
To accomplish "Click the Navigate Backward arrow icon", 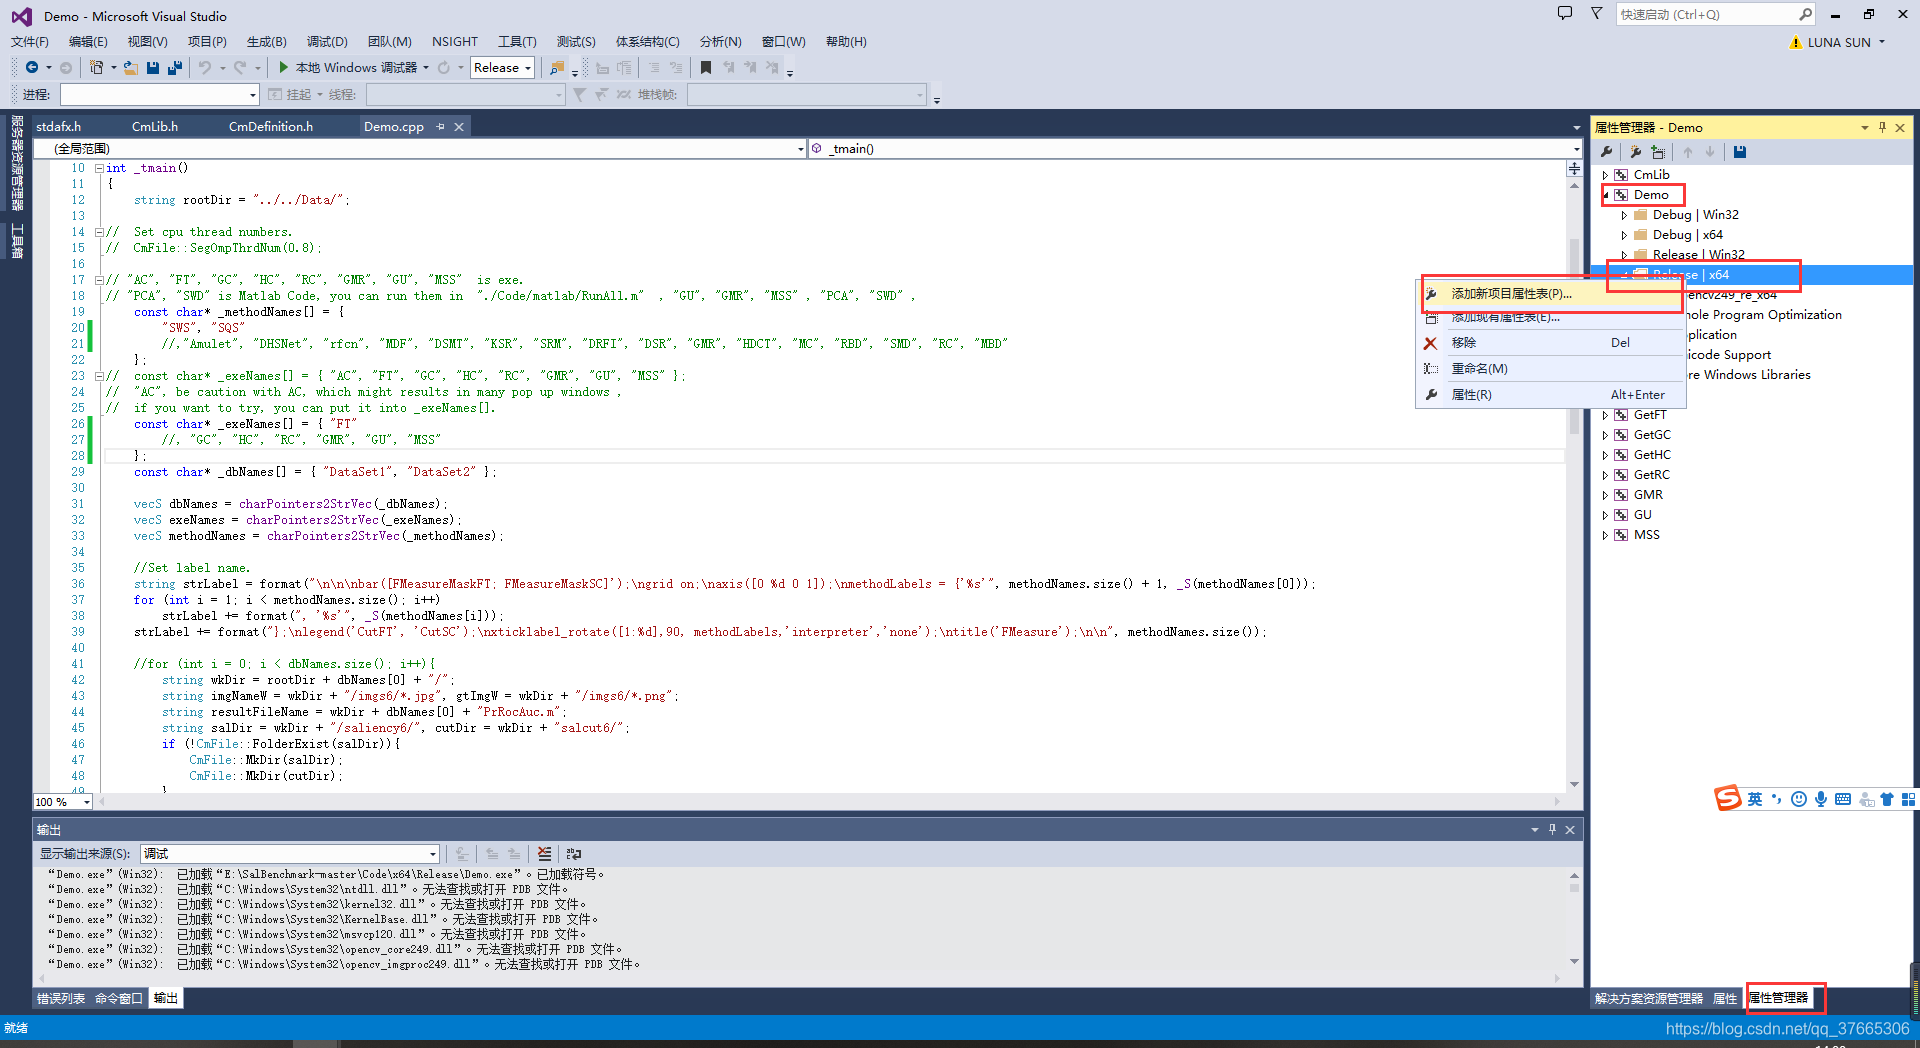I will tap(32, 67).
